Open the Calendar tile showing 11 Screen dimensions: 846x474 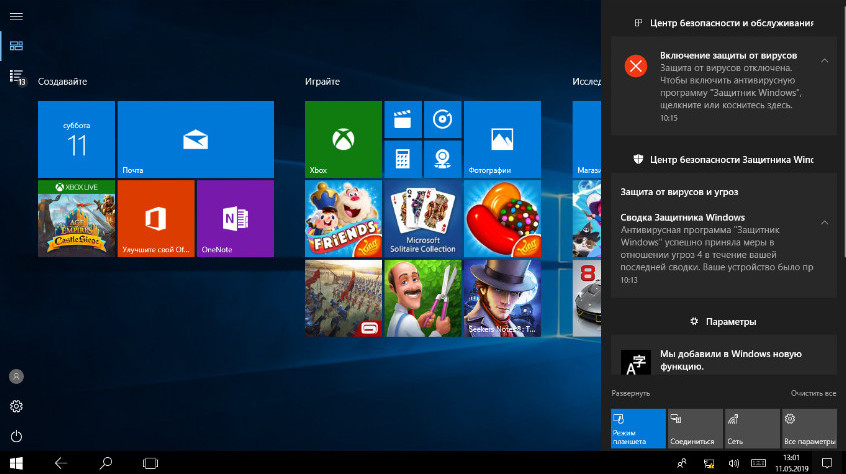click(76, 139)
